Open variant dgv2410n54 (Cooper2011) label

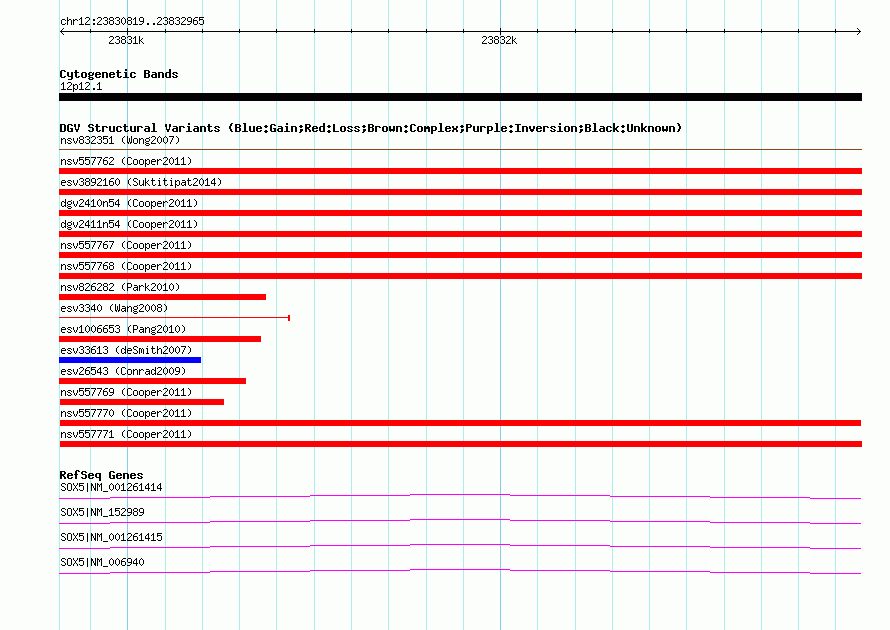tap(129, 203)
